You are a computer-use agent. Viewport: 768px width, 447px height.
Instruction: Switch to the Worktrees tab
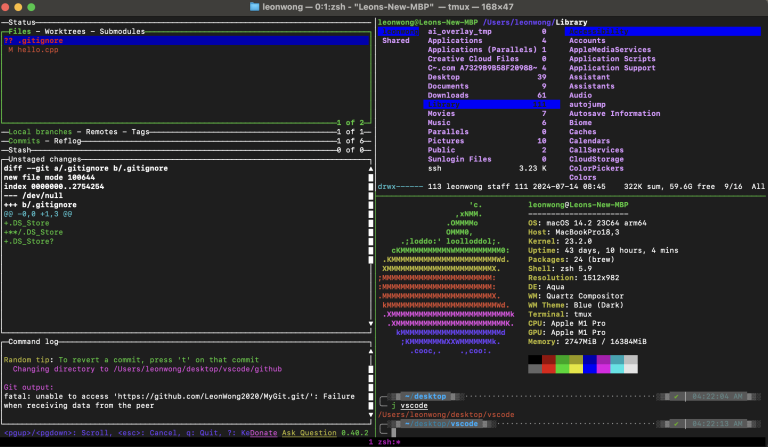[65, 31]
